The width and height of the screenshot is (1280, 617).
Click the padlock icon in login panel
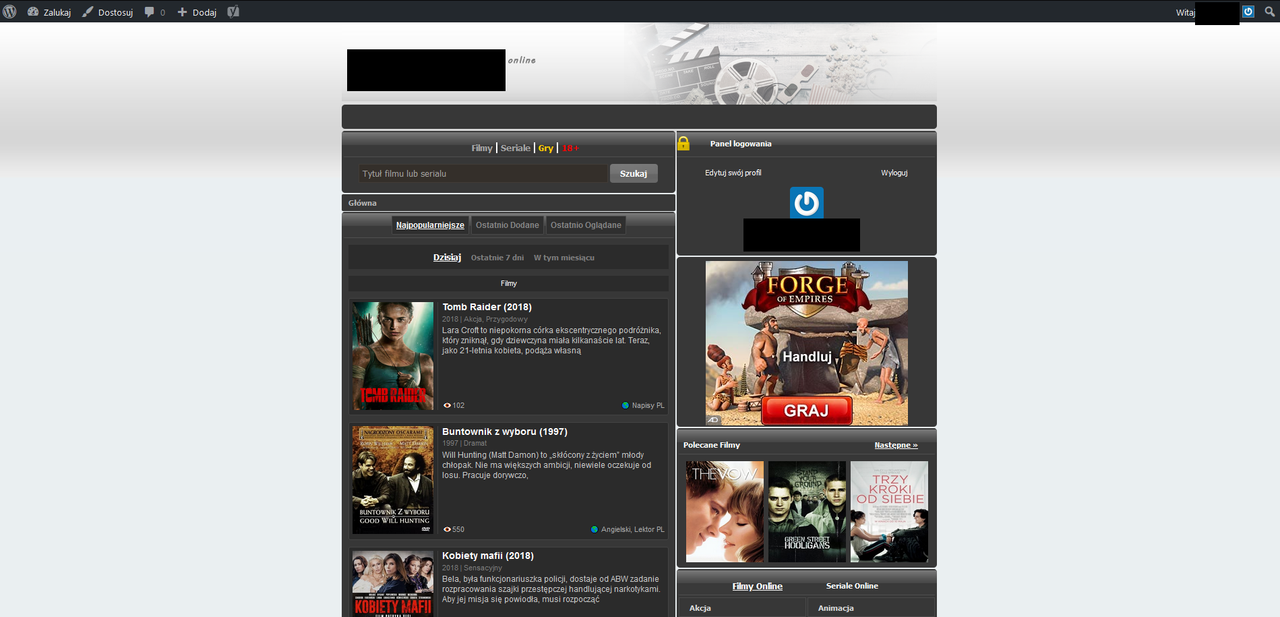click(684, 143)
